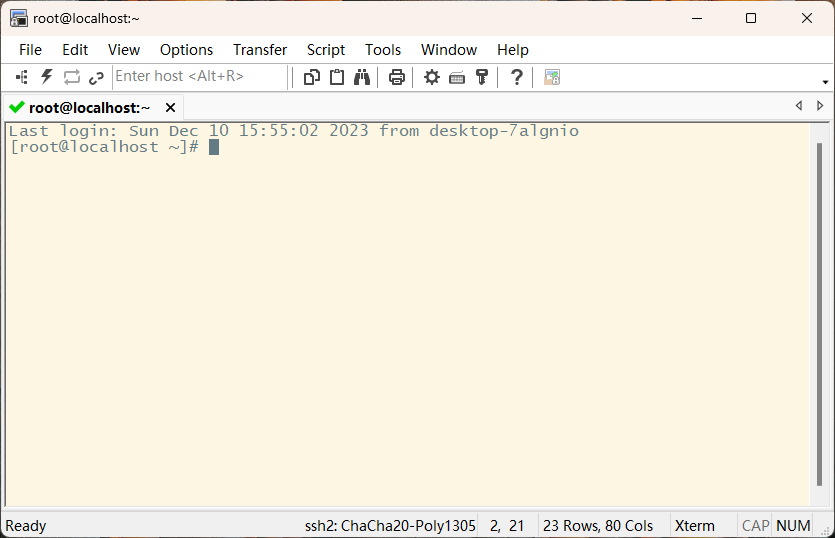Click 'ssh2: ChaCha20-Poly1305' status entry
This screenshot has height=538, width=835.
click(x=390, y=526)
